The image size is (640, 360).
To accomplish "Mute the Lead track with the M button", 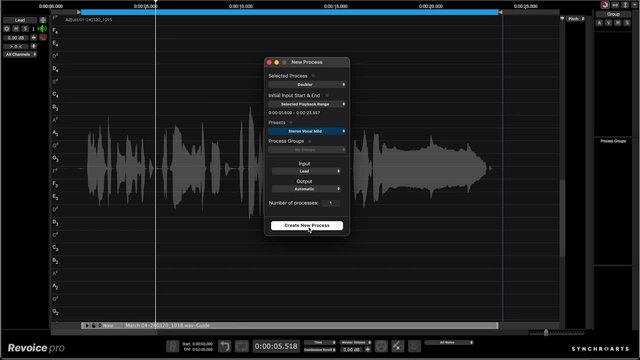I will pyautogui.click(x=16, y=29).
